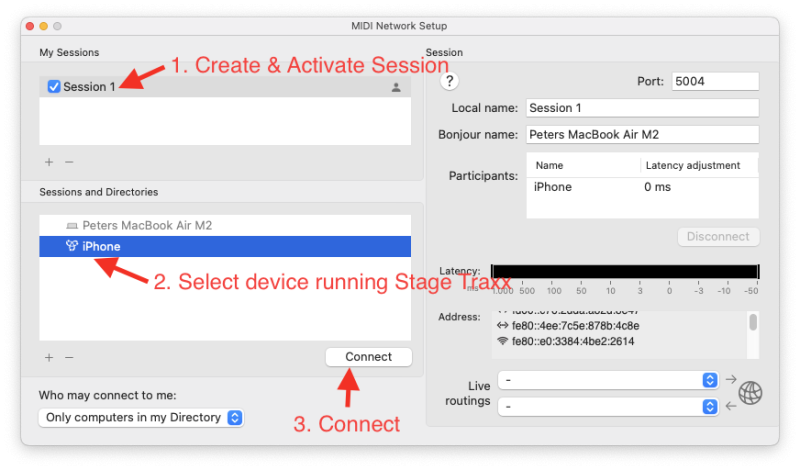Remove session with minus under My Sessions
The height and width of the screenshot is (470, 800).
point(69,162)
